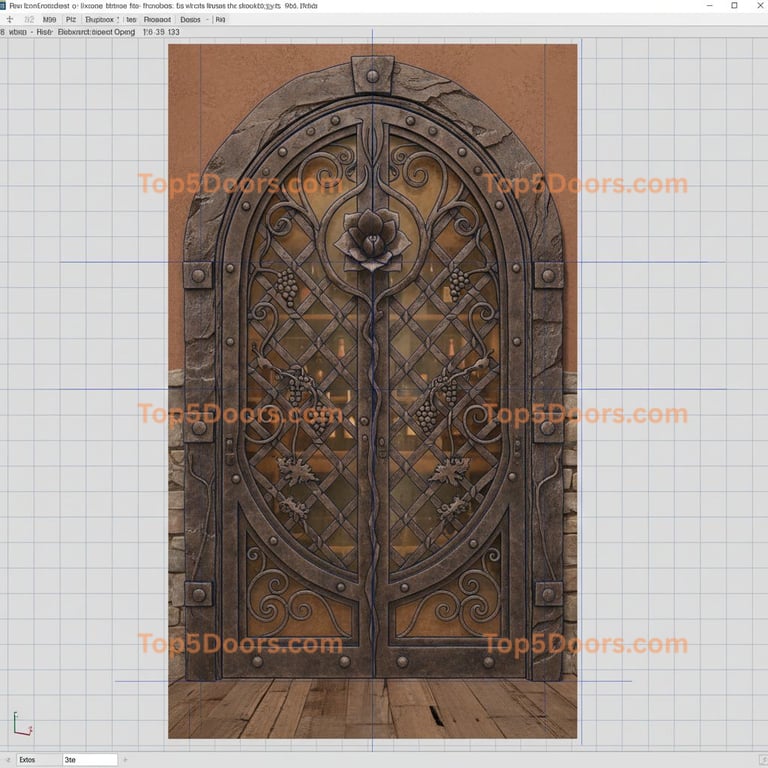The height and width of the screenshot is (768, 768).
Task: Click the 'Riq' toolbar item
Action: click(220, 20)
